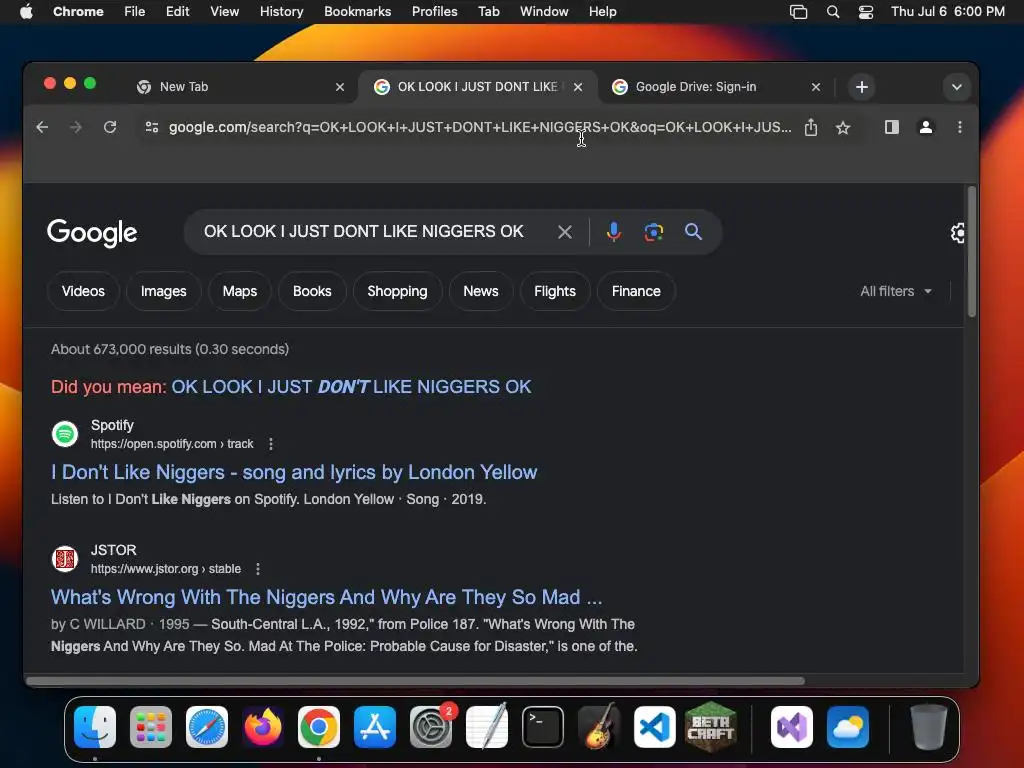
Task: Click the www.jstor.org result URL
Action: 166,569
